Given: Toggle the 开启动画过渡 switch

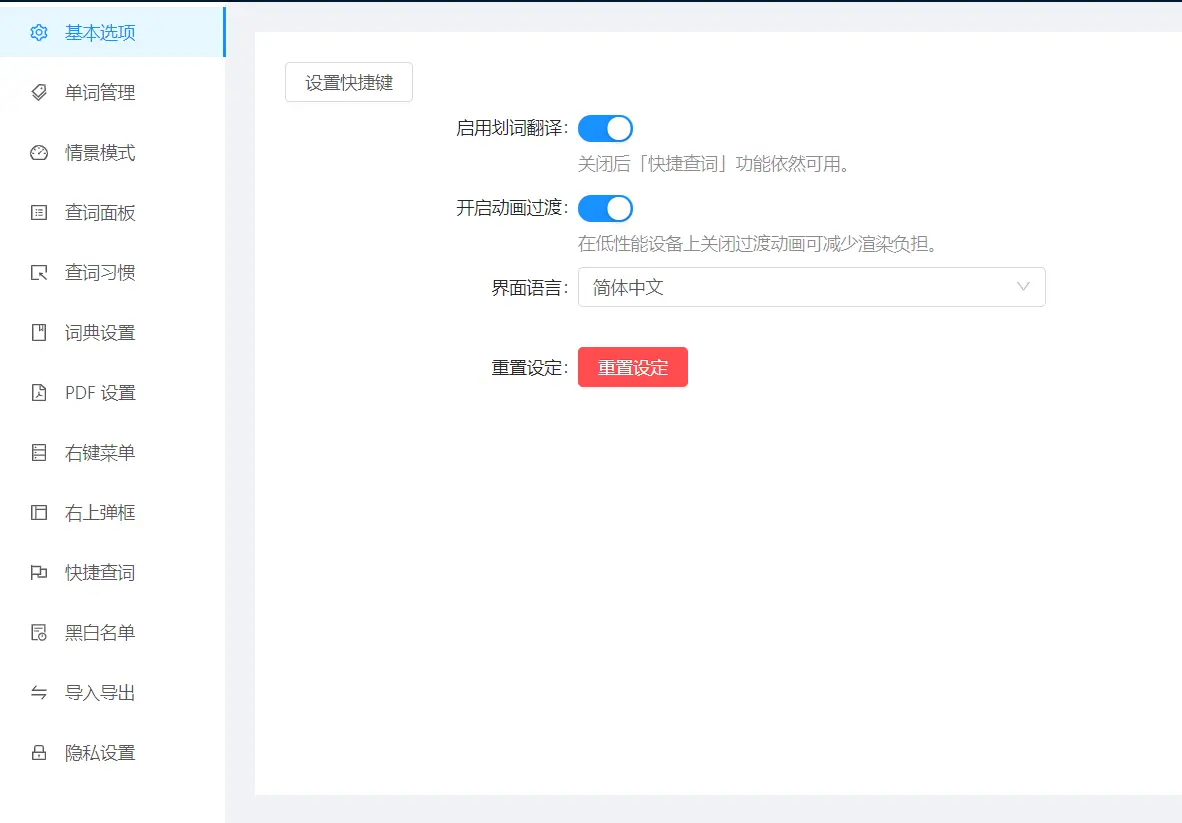Looking at the screenshot, I should coord(605,209).
